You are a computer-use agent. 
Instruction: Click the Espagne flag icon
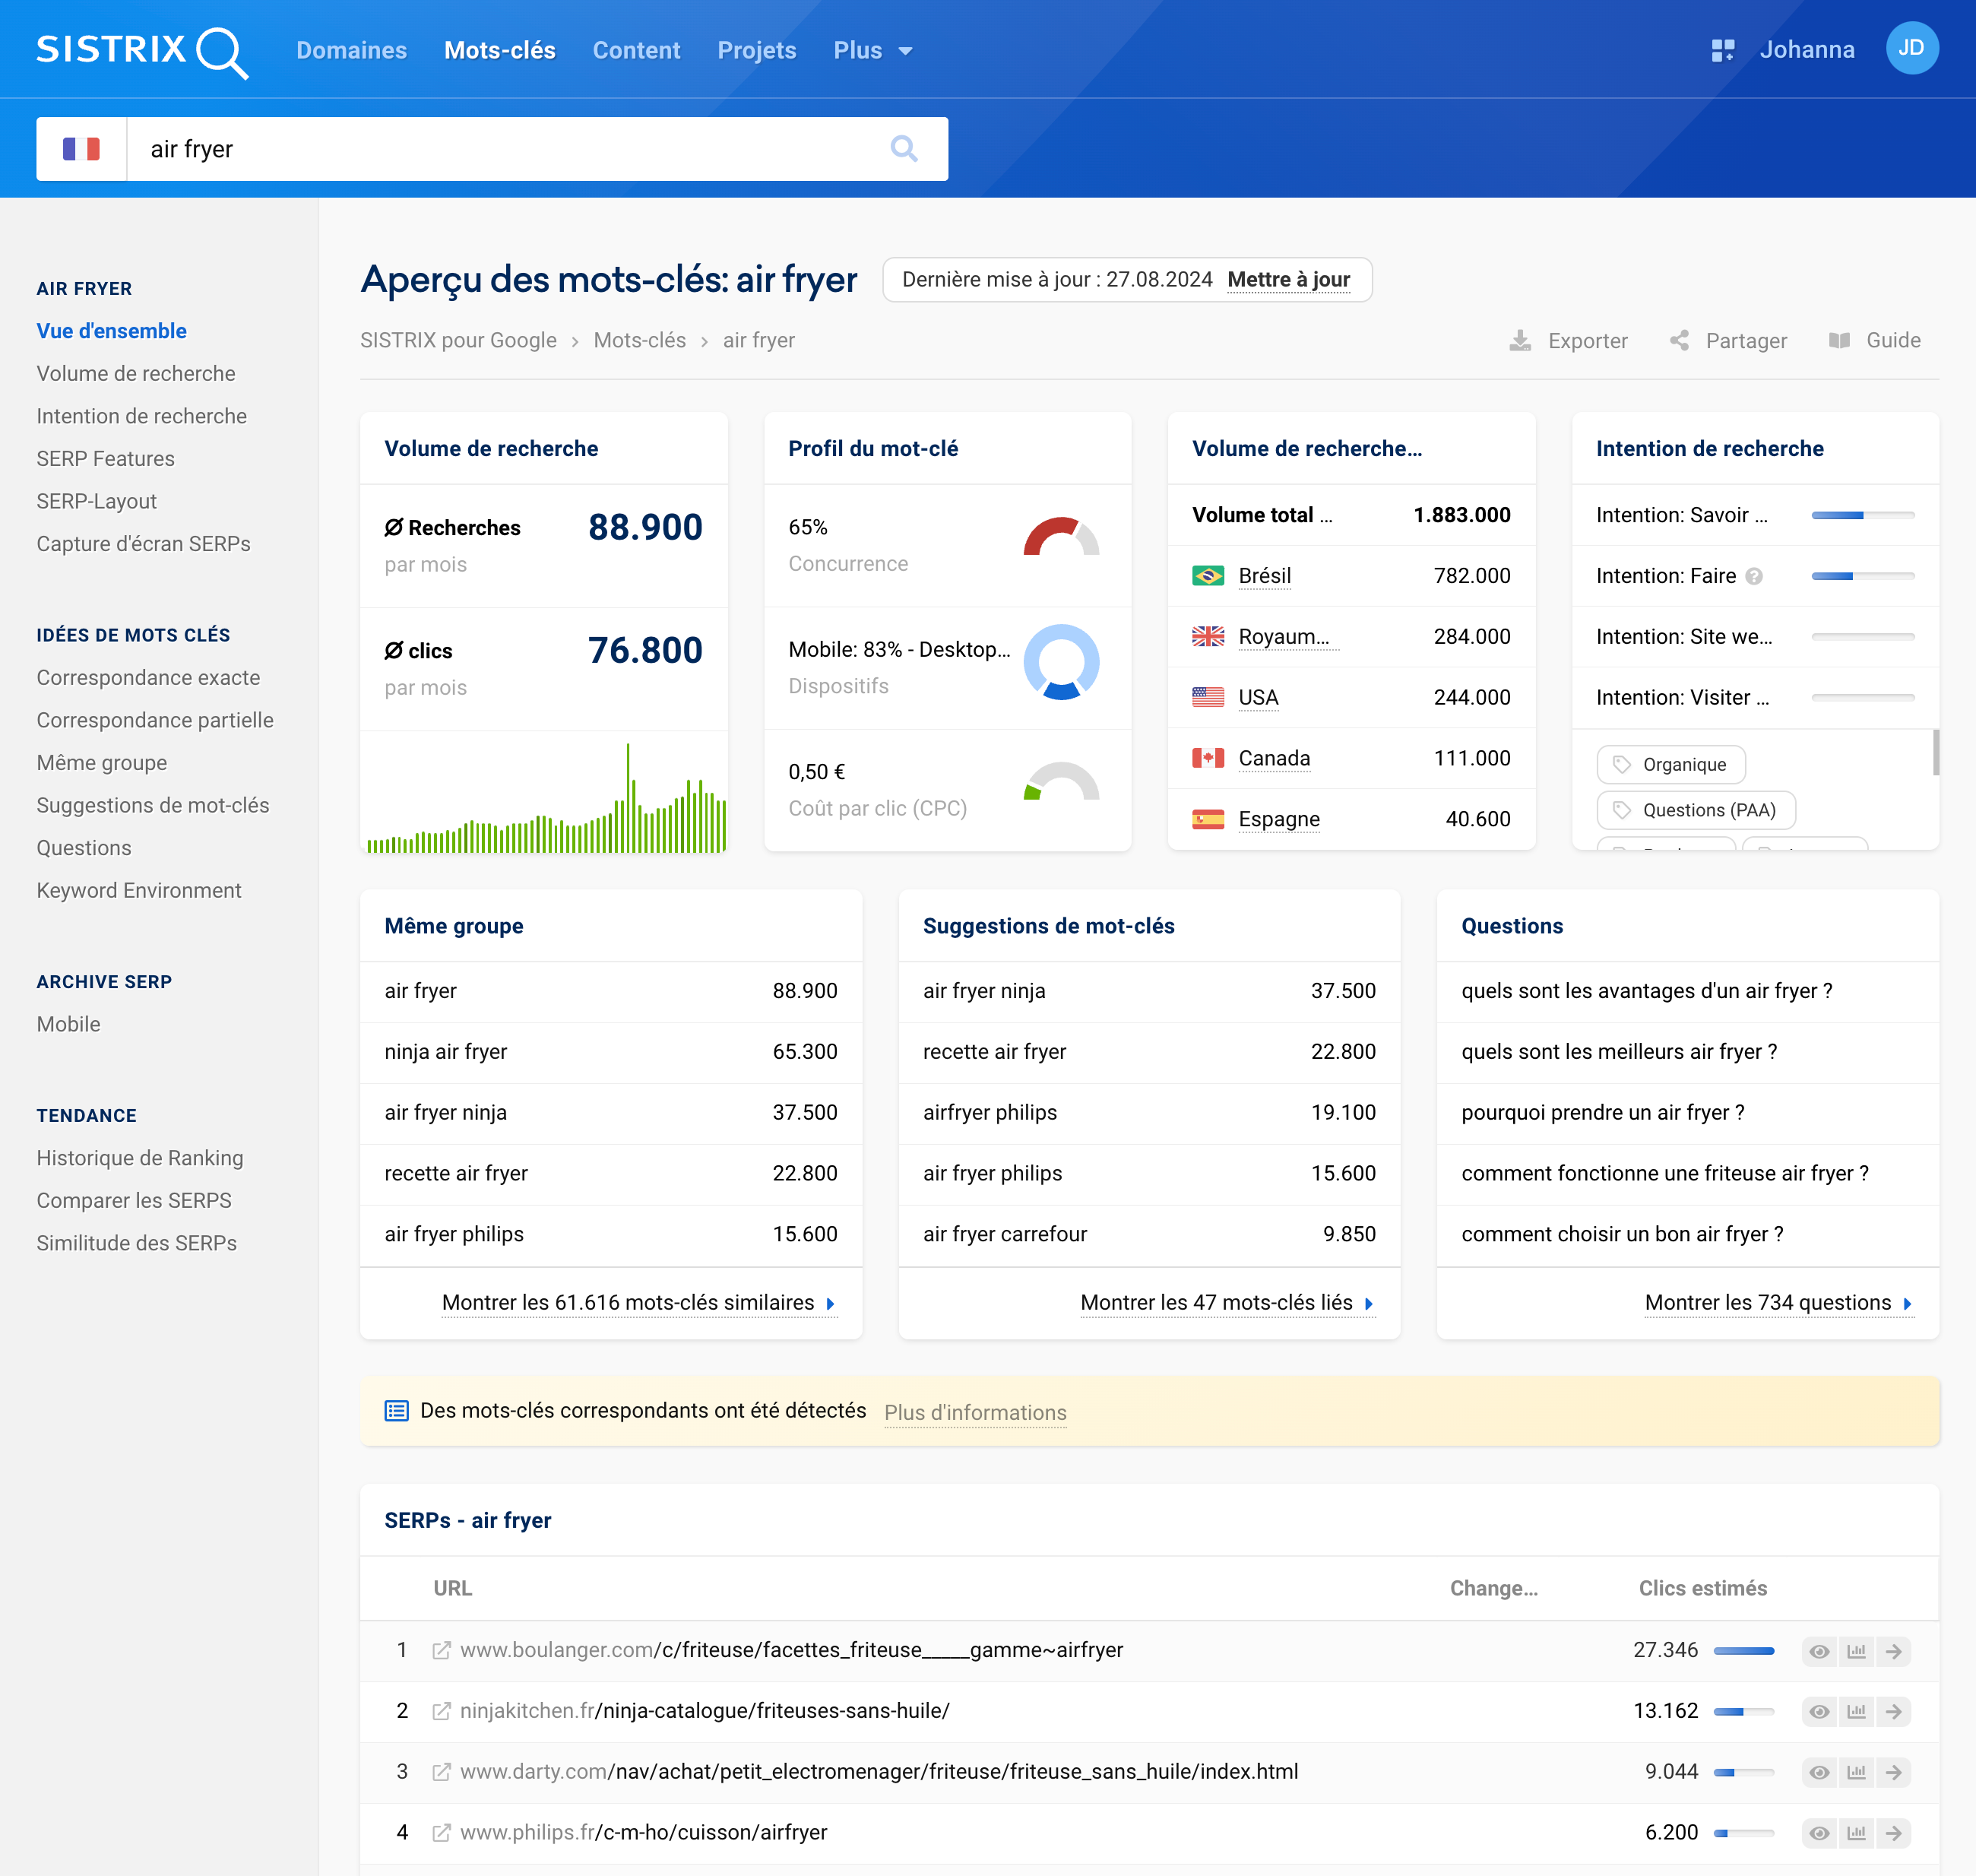(x=1208, y=819)
